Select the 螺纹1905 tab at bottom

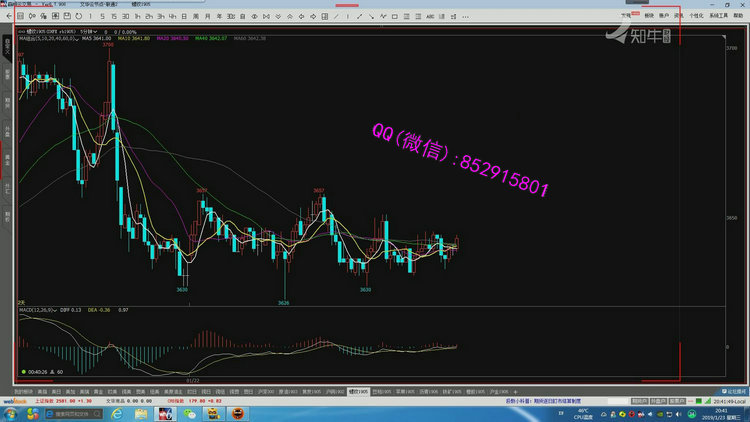click(x=358, y=392)
